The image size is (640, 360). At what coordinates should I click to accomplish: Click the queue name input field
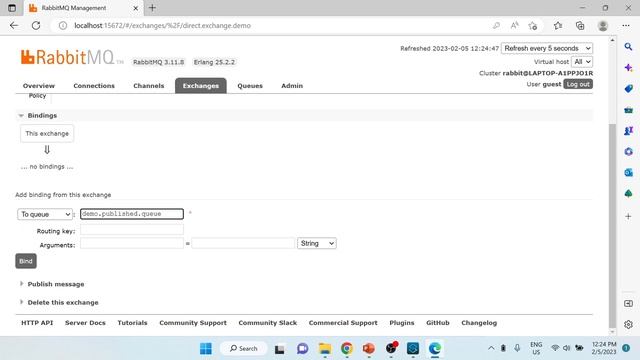click(x=132, y=214)
